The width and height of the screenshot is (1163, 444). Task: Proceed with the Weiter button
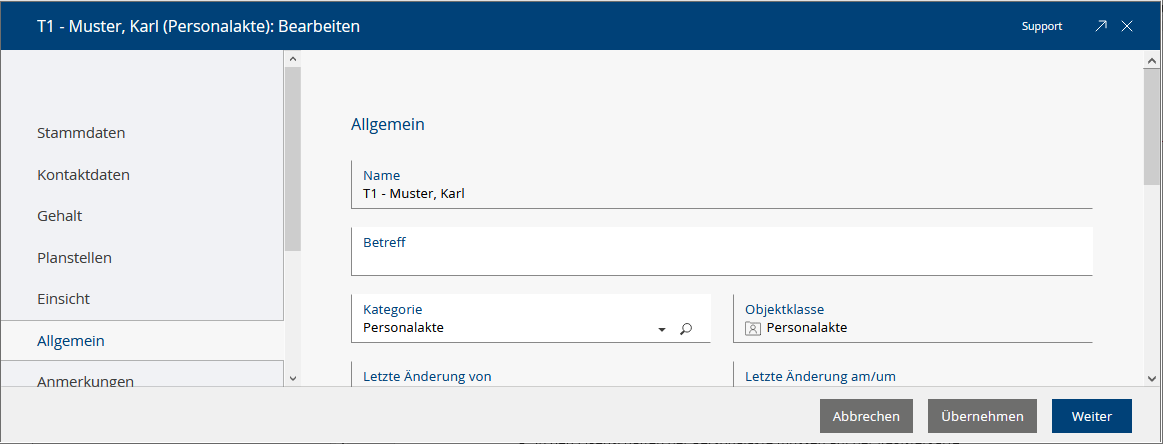pos(1092,416)
